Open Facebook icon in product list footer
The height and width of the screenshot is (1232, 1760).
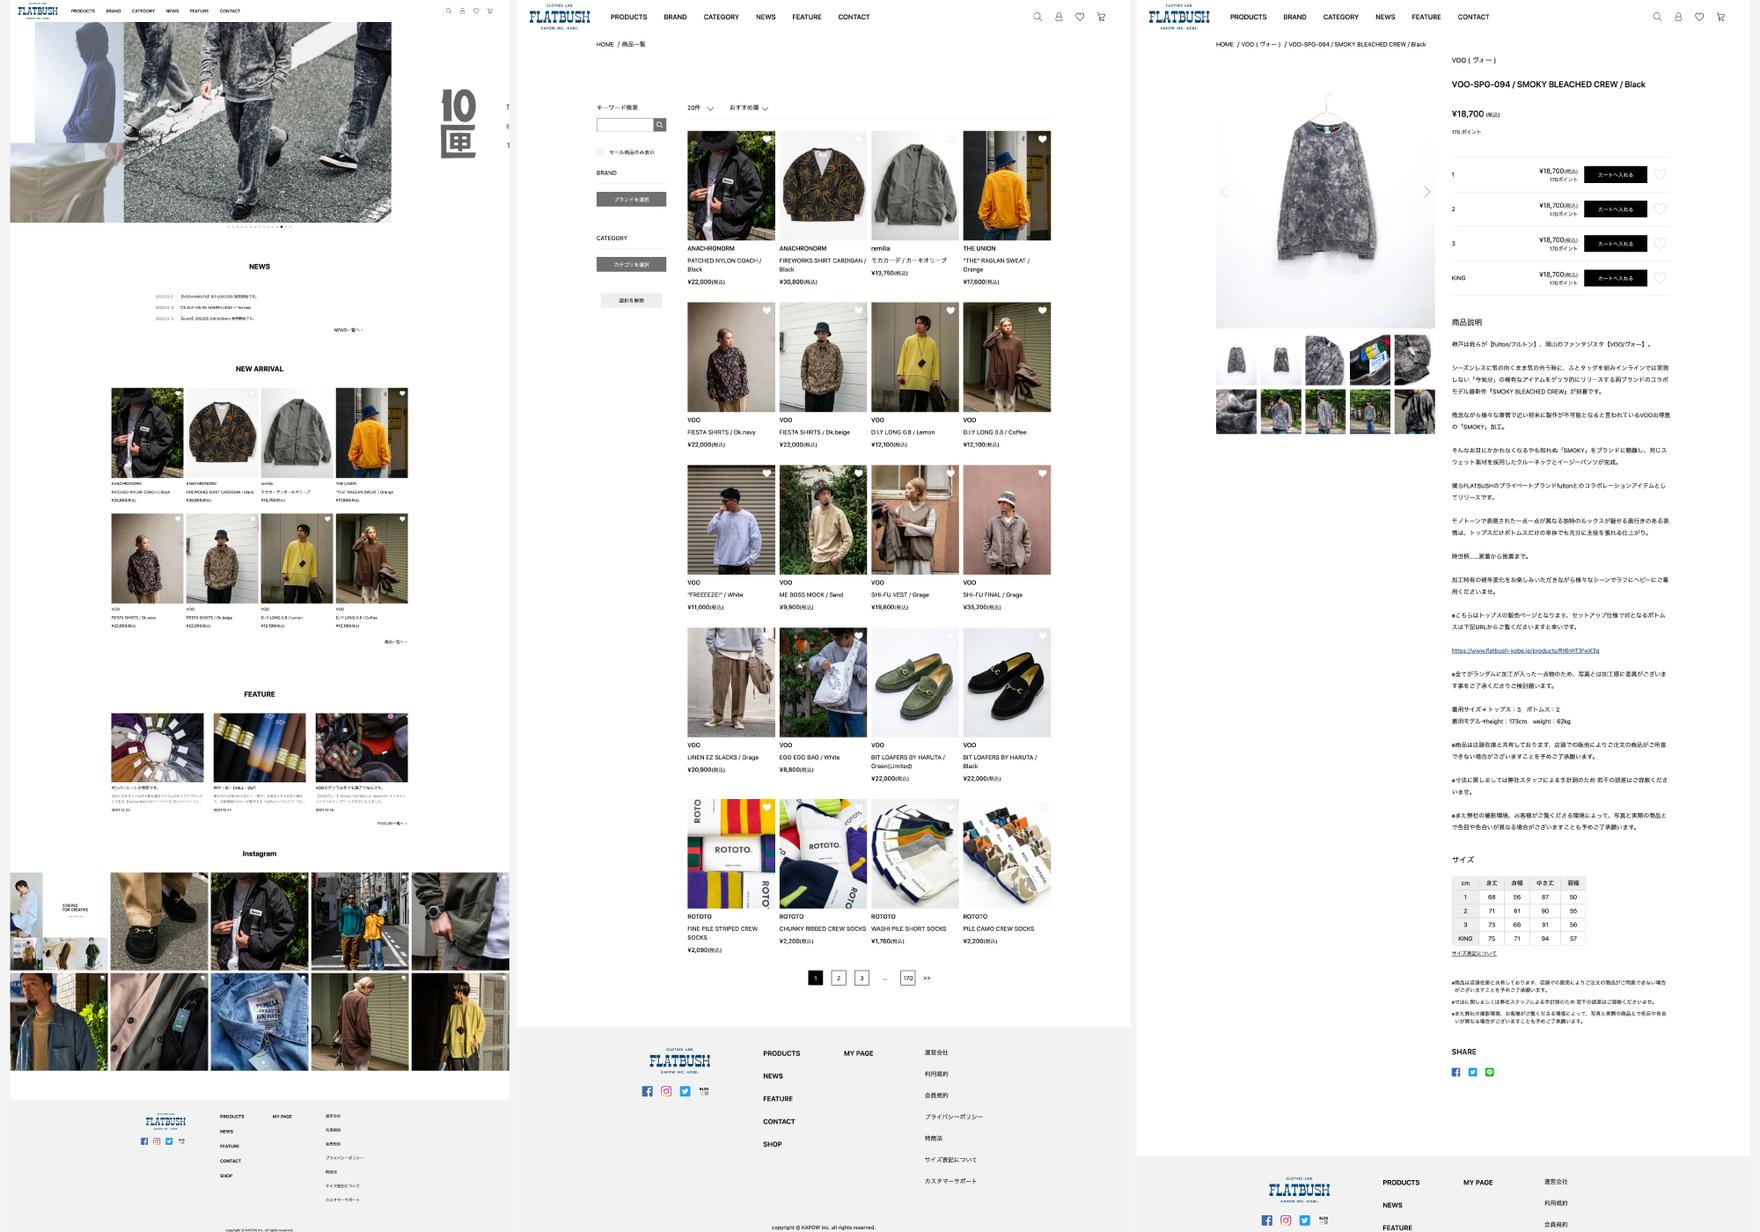pos(647,1091)
